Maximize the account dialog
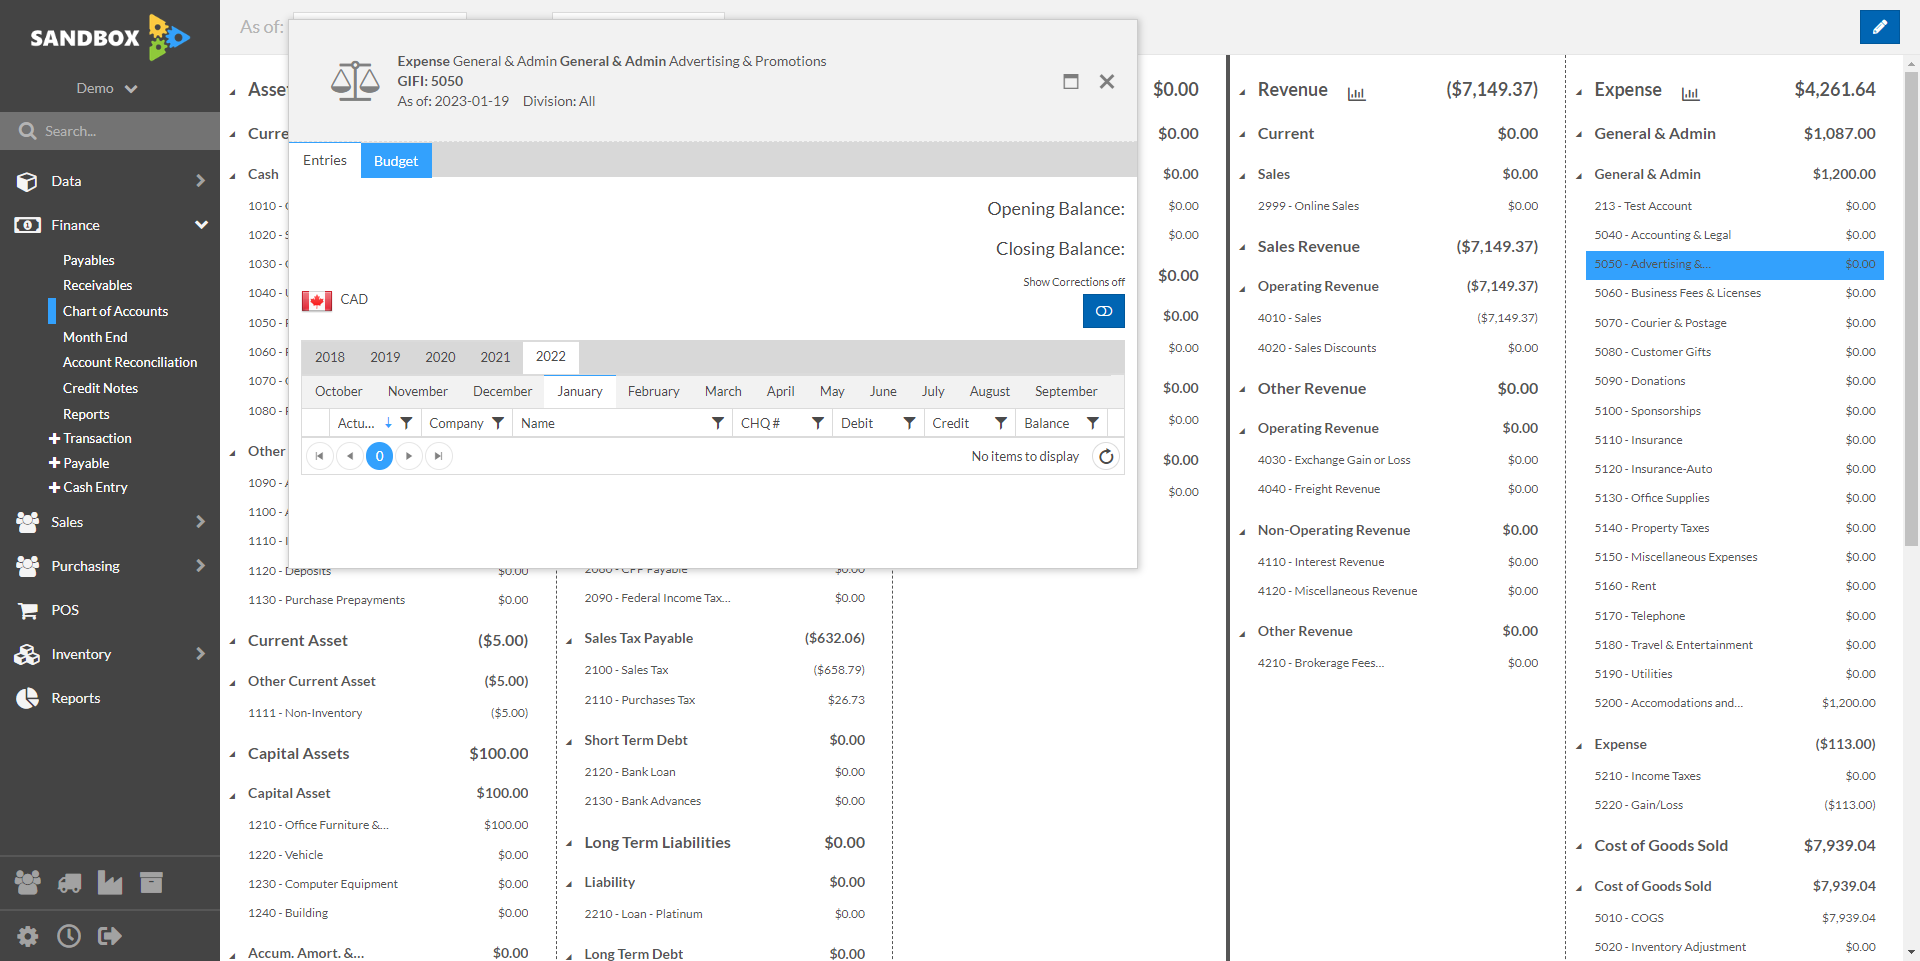 point(1070,81)
